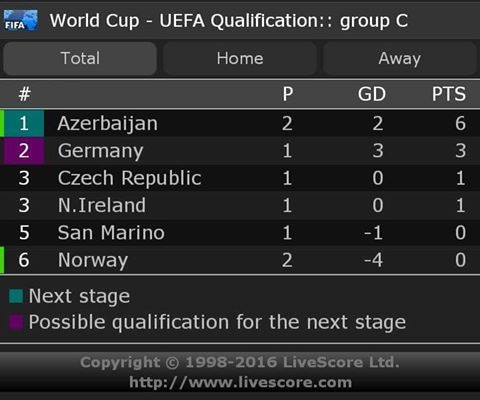Open the Germany team entry
The height and width of the screenshot is (400, 480).
coord(240,151)
